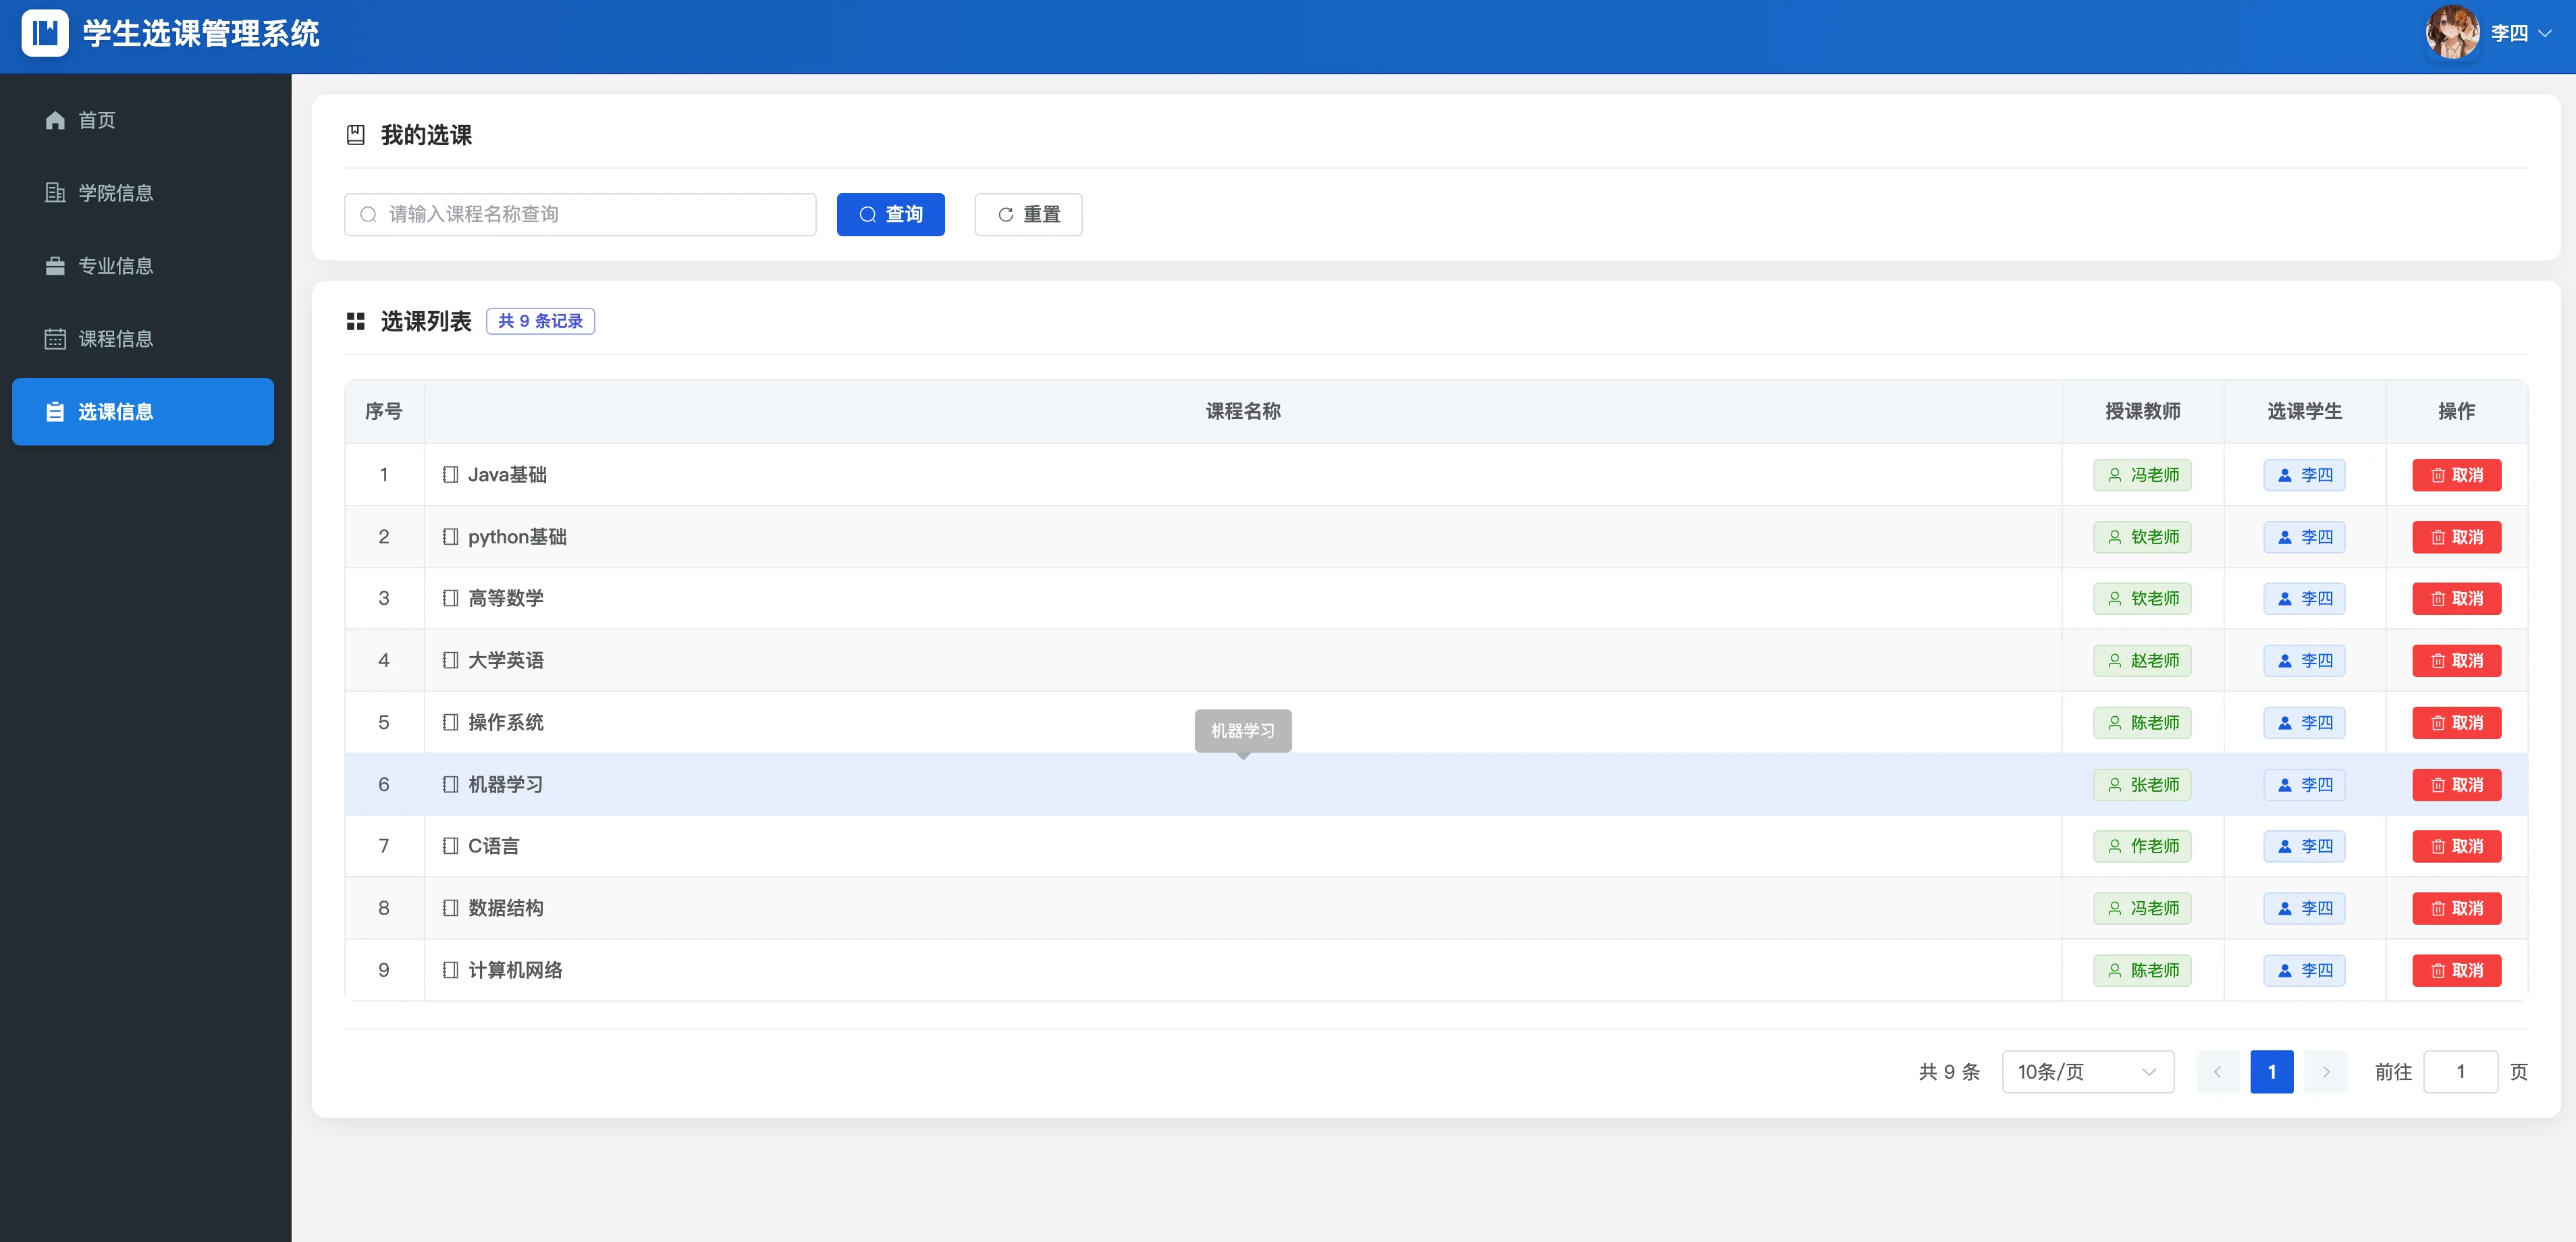Click the 前往 page number input box
The image size is (2576, 1242).
pos(2460,1072)
